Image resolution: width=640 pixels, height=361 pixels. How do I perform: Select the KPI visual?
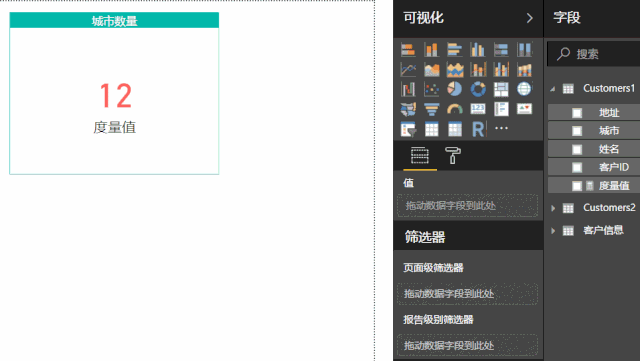524,109
